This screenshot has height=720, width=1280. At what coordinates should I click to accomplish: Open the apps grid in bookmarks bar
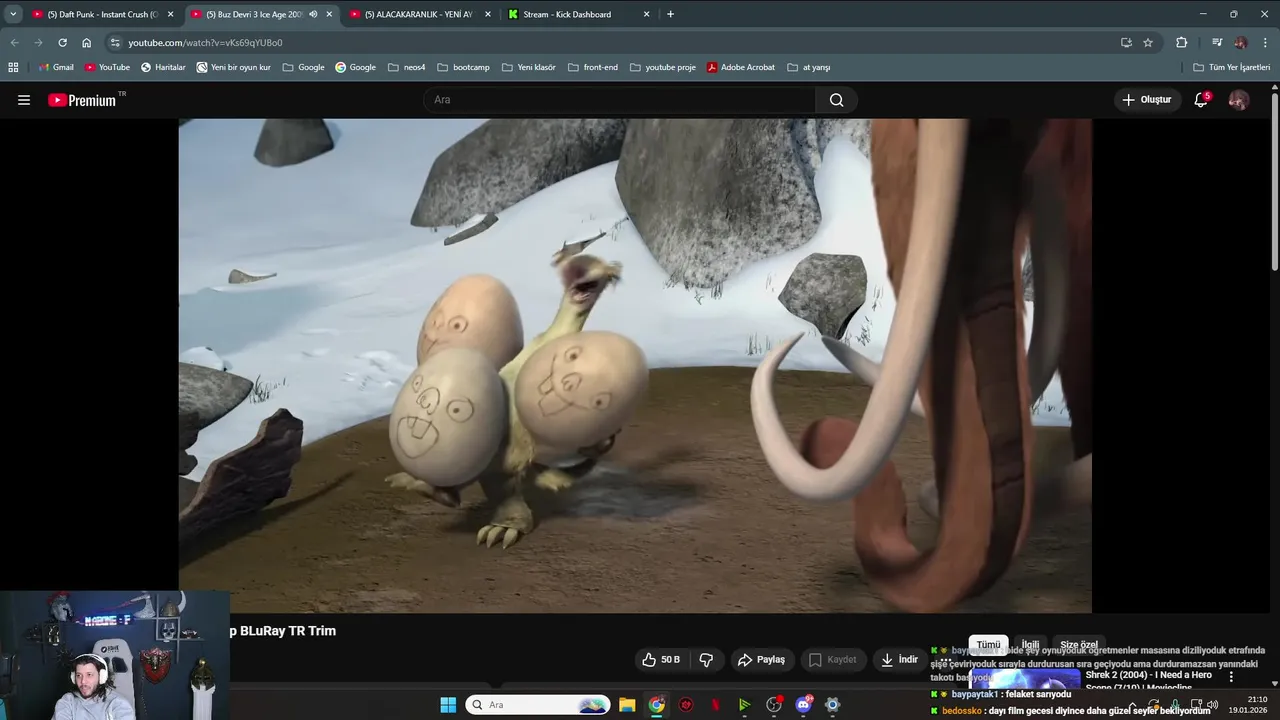pos(13,67)
